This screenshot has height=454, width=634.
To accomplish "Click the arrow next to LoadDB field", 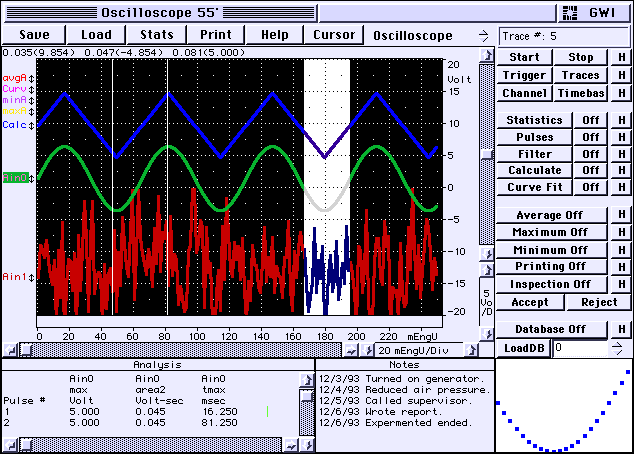I will [x=617, y=347].
